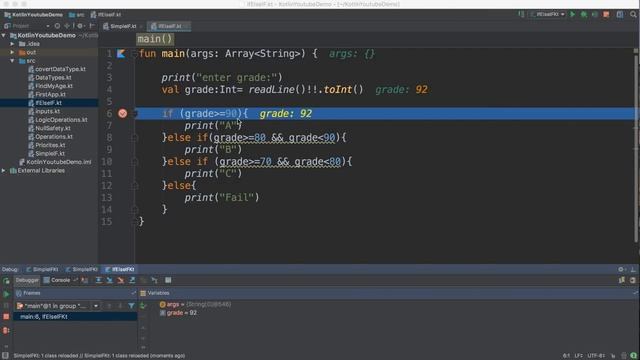Click Resume Program green arrow
The image size is (640, 360).
[6, 294]
